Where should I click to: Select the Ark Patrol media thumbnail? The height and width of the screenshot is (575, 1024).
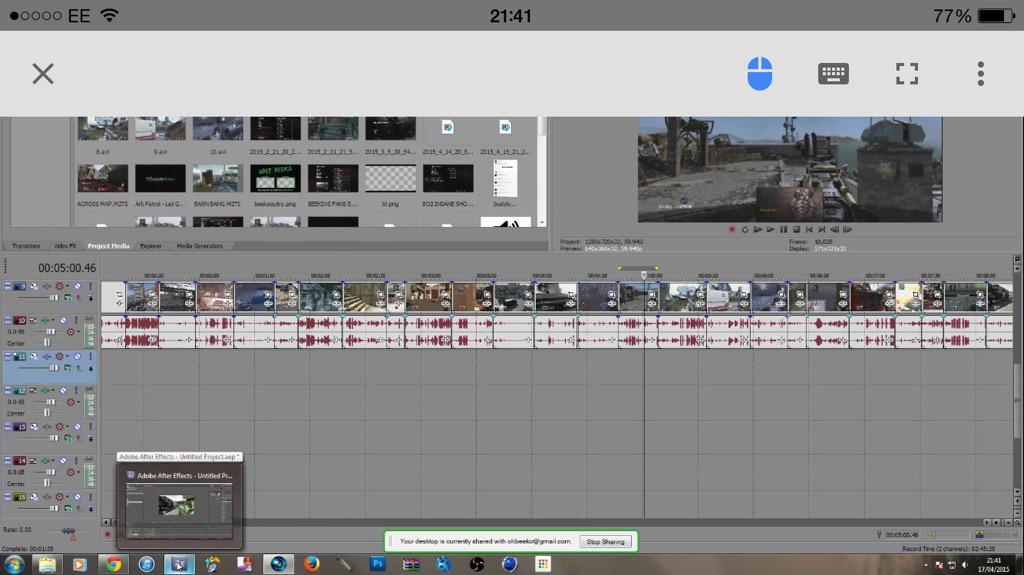tap(160, 178)
